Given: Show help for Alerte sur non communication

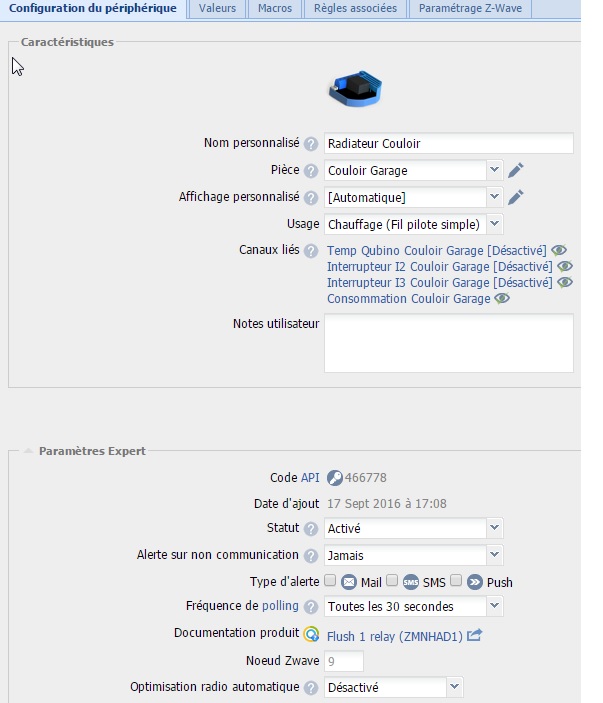Looking at the screenshot, I should [311, 555].
